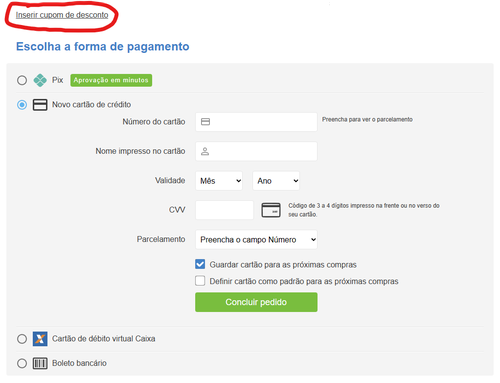The width and height of the screenshot is (500, 383).
Task: Click the small card icon inside number field
Action: coord(205,122)
